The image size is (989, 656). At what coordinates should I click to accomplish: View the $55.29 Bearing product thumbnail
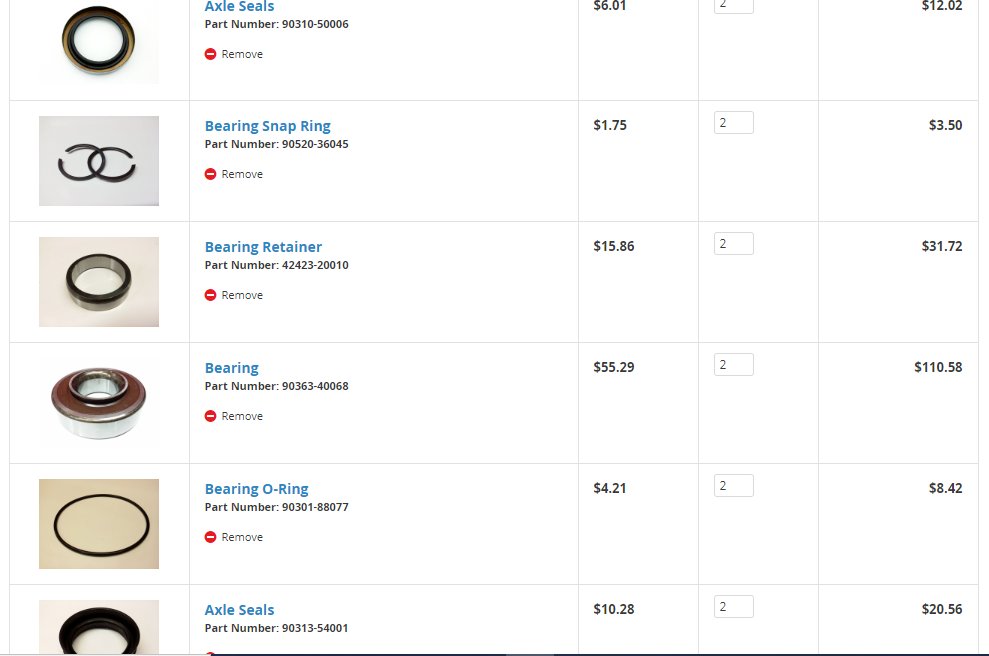[x=99, y=403]
